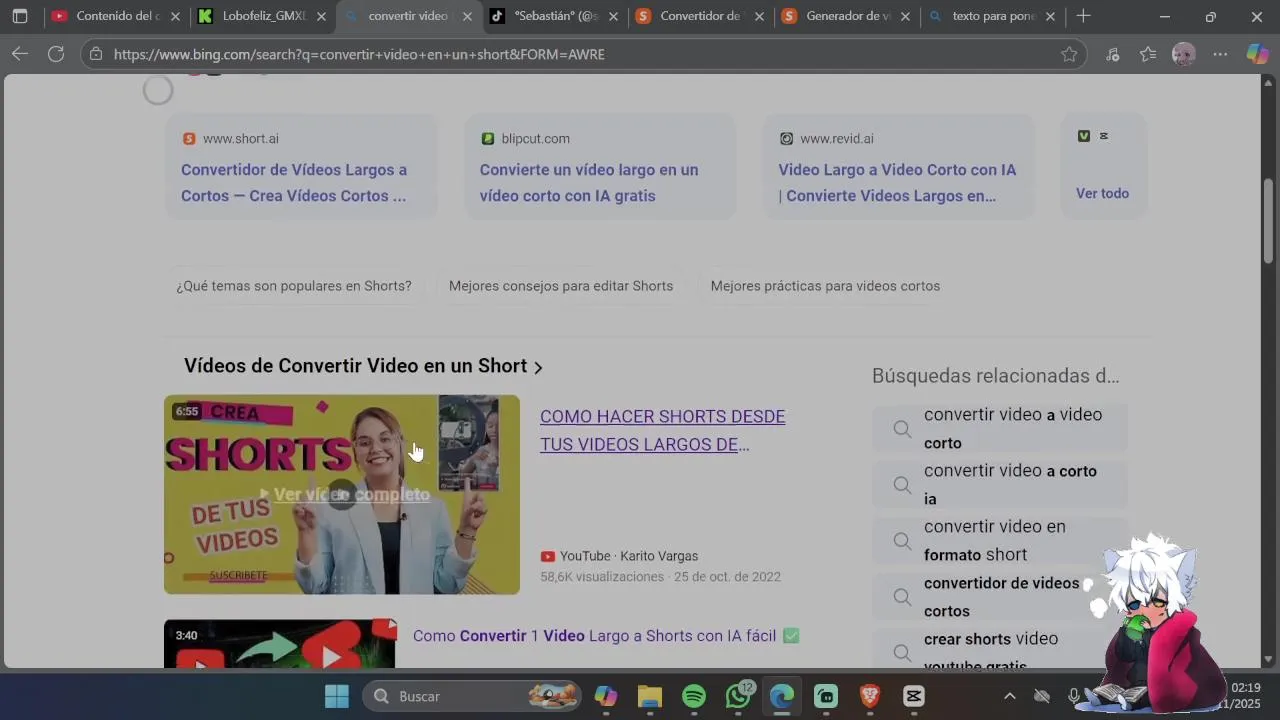Open the Copilot sidebar icon
The image size is (1280, 720).
pyautogui.click(x=1258, y=54)
